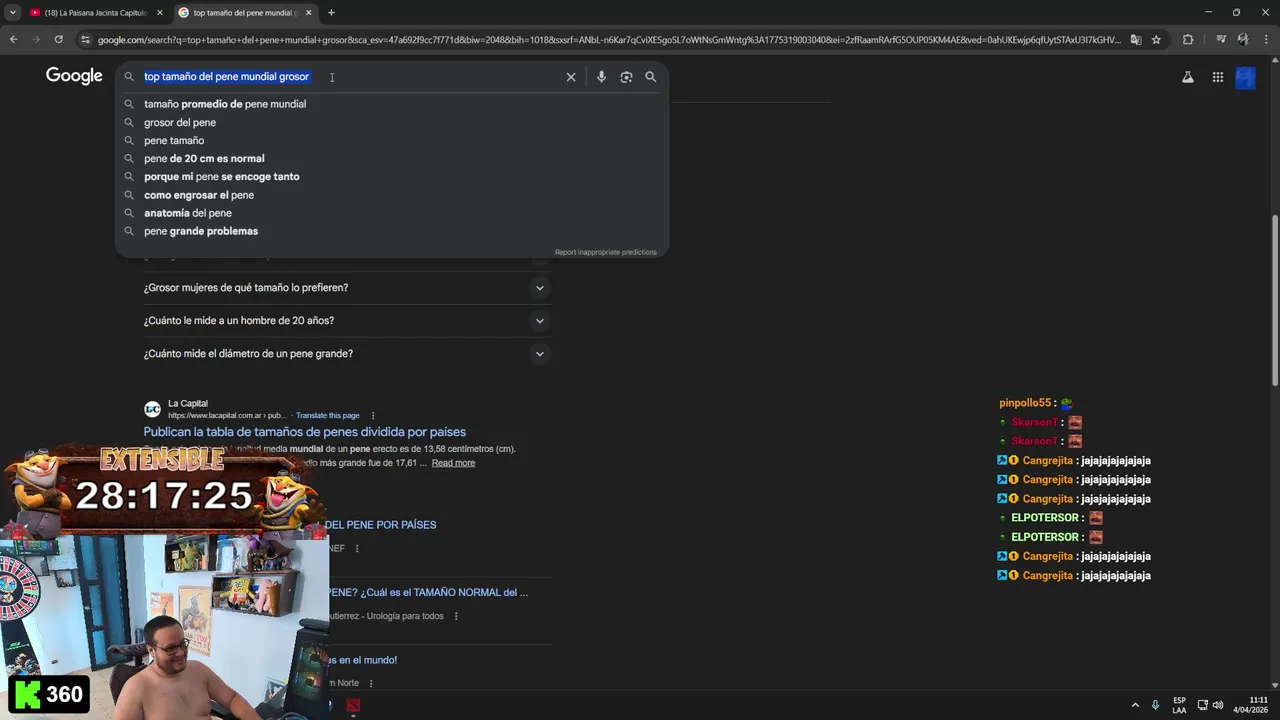Viewport: 1280px width, 720px height.
Task: Click "Translate this page" for La Capital
Action: click(327, 415)
